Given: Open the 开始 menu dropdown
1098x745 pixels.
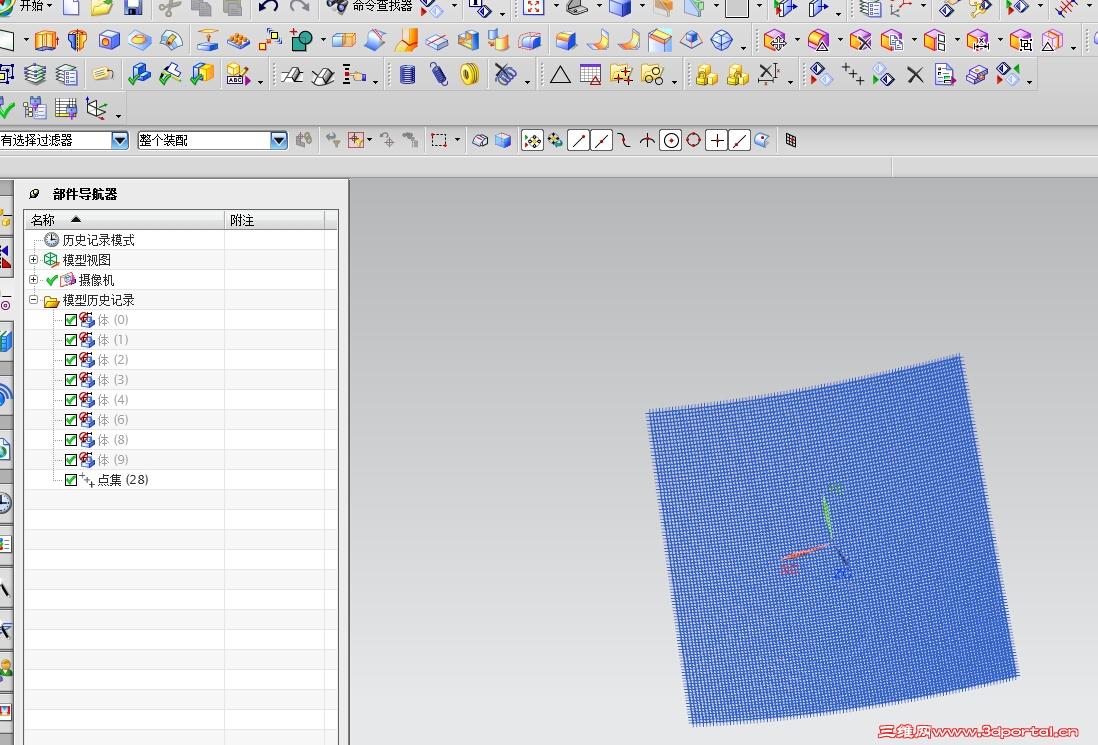Looking at the screenshot, I should tap(35, 6).
